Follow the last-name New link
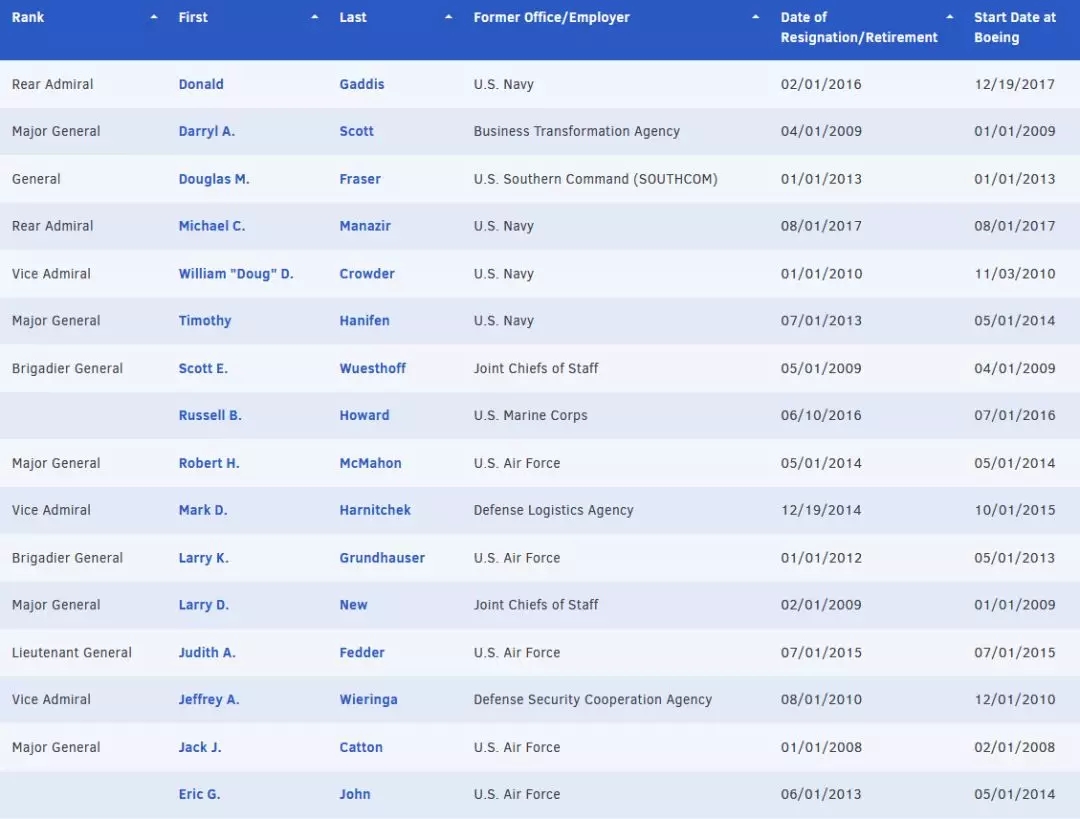This screenshot has width=1080, height=819. (353, 605)
